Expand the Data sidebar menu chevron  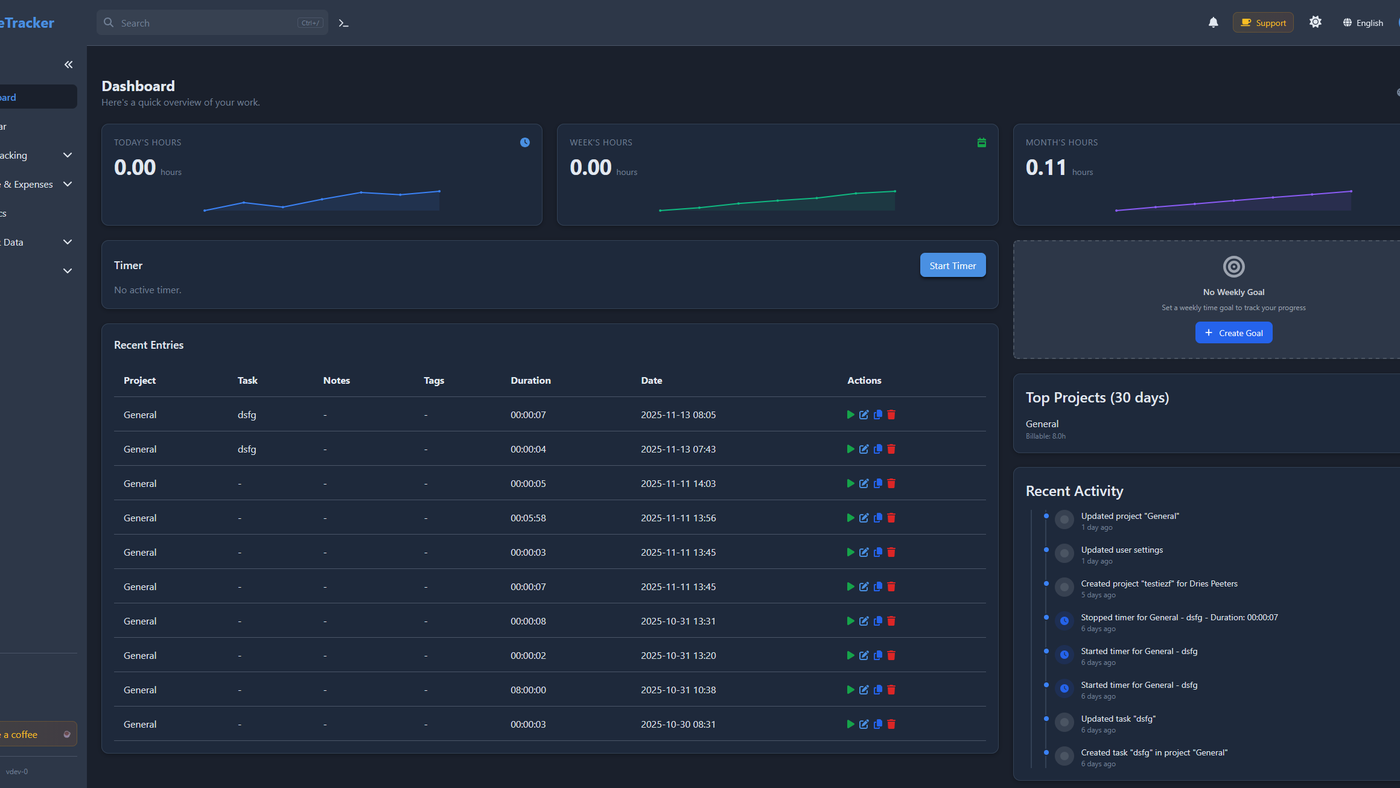(x=68, y=242)
